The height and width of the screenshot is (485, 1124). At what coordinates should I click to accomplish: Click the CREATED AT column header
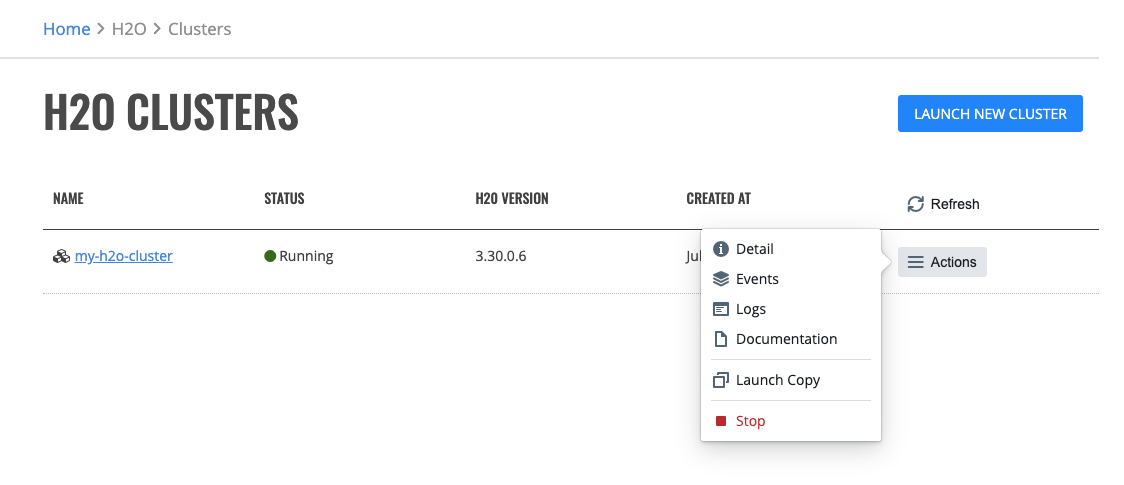[718, 198]
